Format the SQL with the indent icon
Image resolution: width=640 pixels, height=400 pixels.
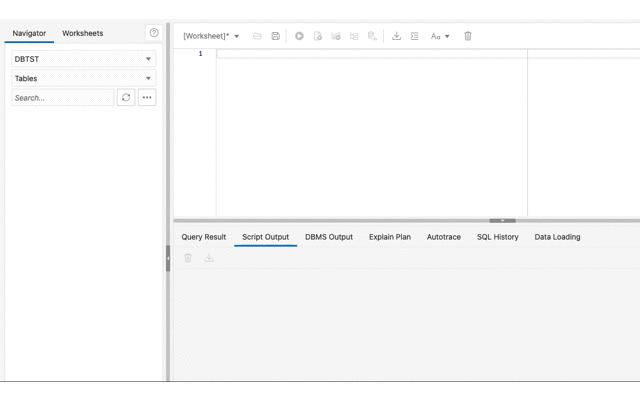(415, 36)
